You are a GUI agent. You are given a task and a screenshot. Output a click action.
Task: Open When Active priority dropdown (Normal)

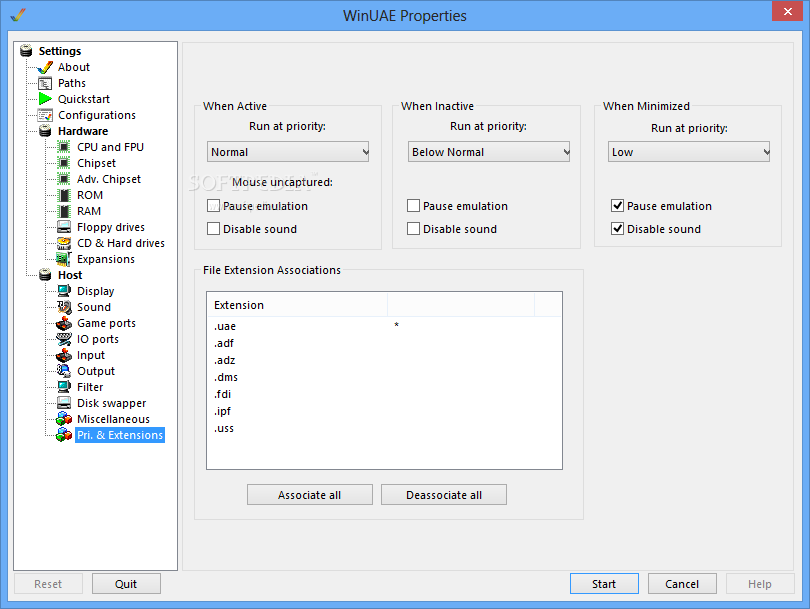[x=288, y=152]
